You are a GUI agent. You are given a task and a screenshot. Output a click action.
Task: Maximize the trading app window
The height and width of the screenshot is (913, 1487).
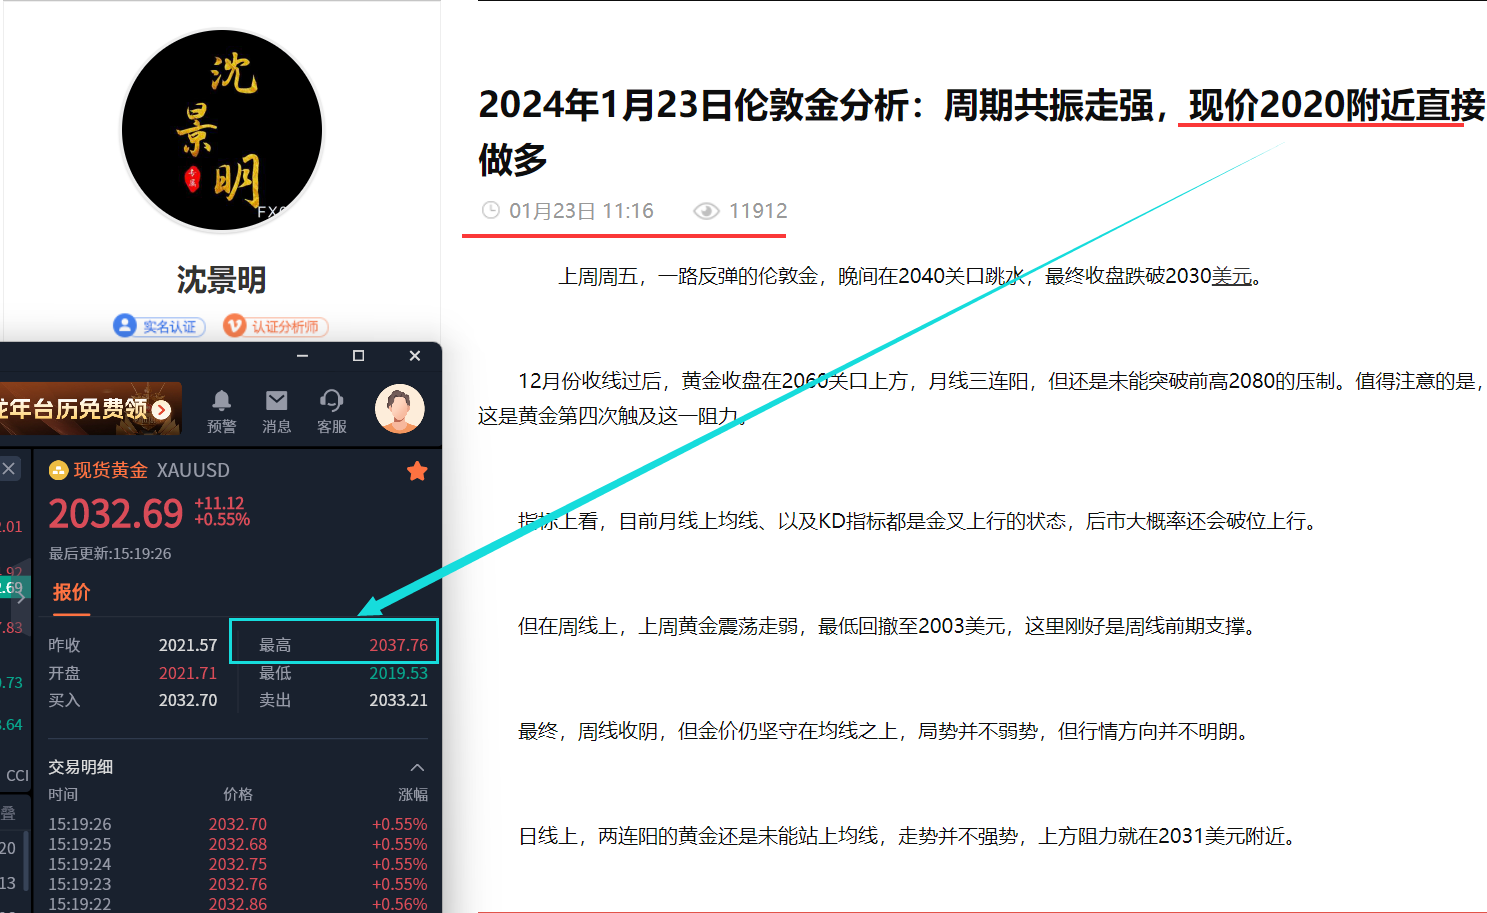(x=358, y=356)
